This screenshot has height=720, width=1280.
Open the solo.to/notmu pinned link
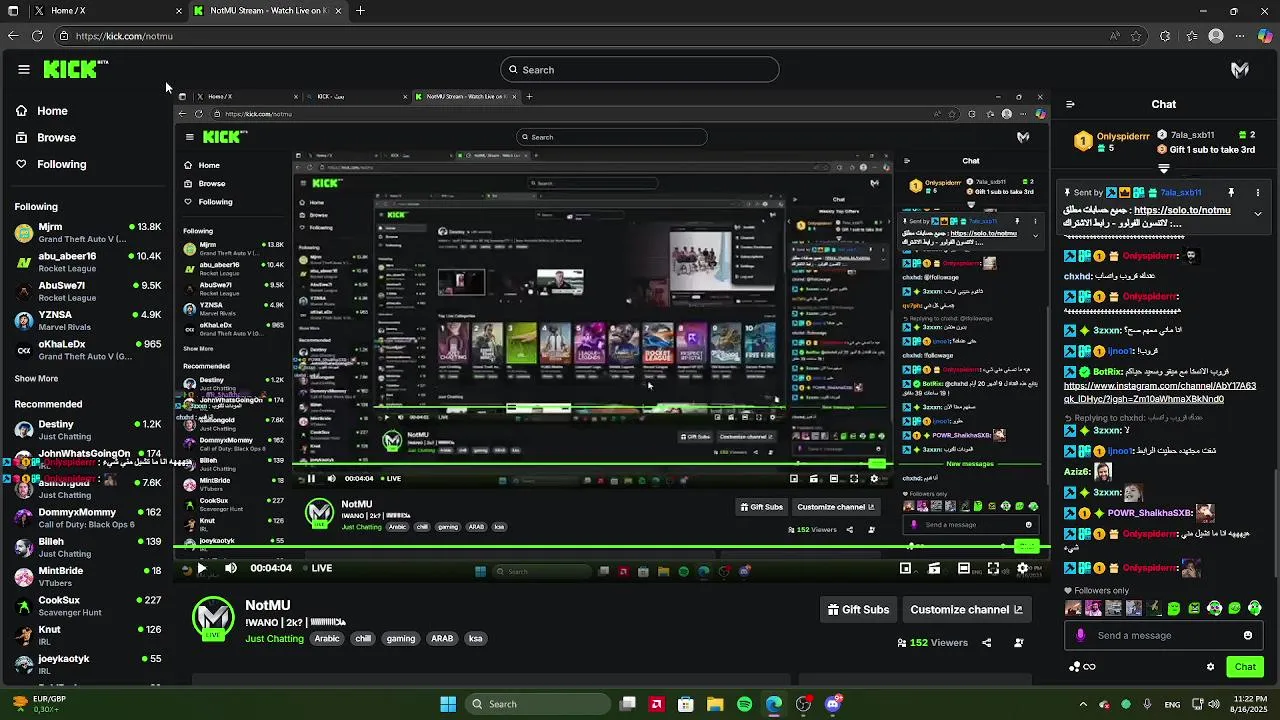pos(1182,211)
